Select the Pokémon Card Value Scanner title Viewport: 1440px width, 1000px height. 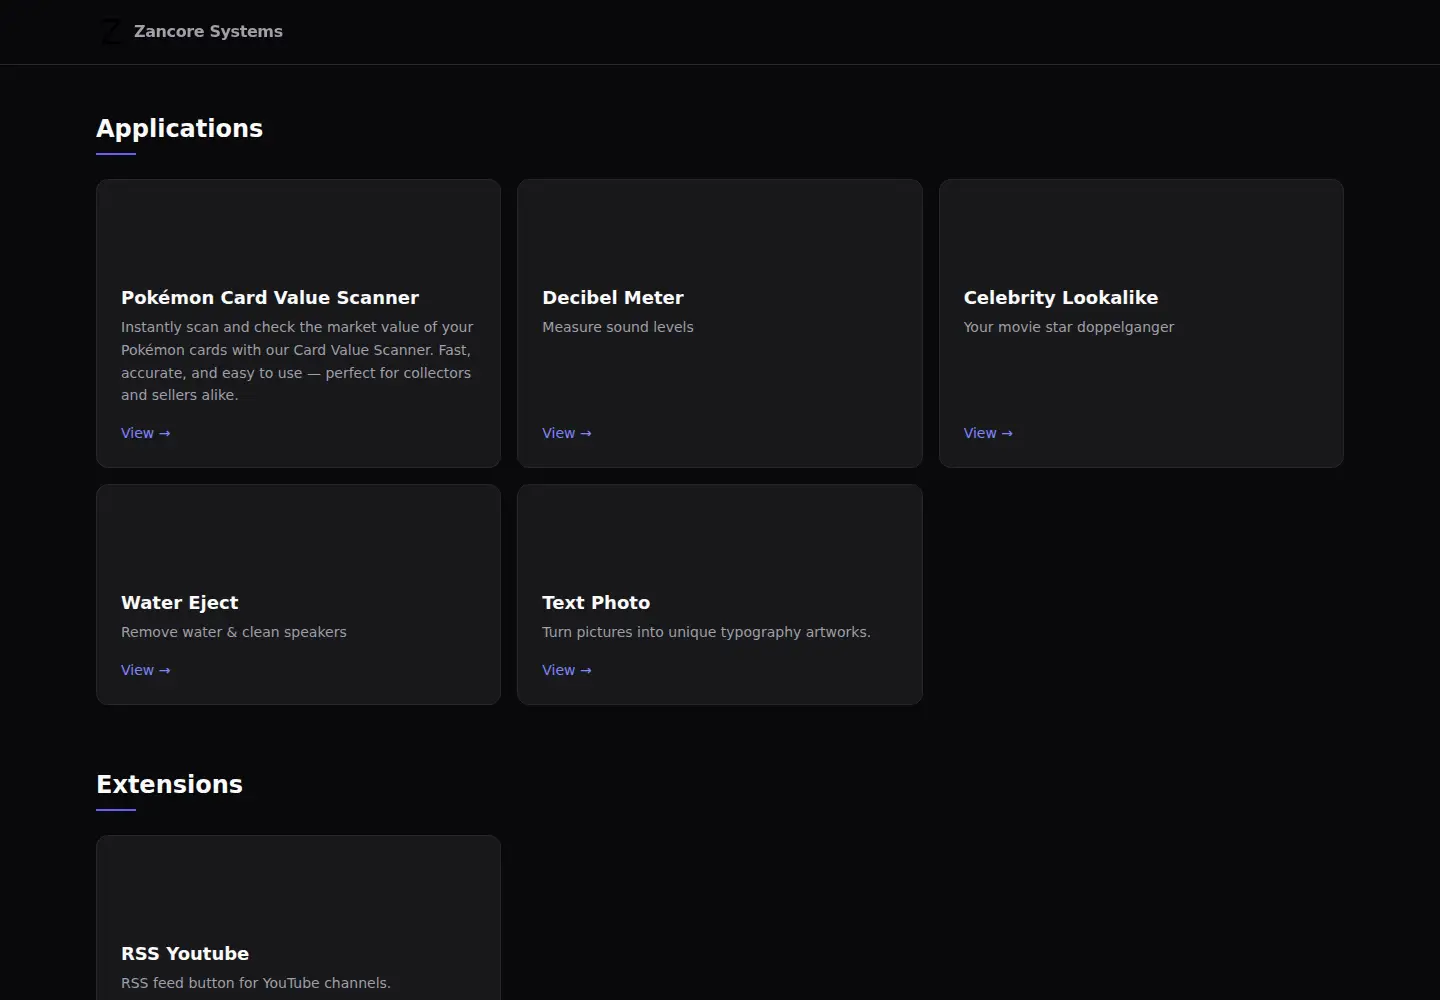[x=270, y=297]
